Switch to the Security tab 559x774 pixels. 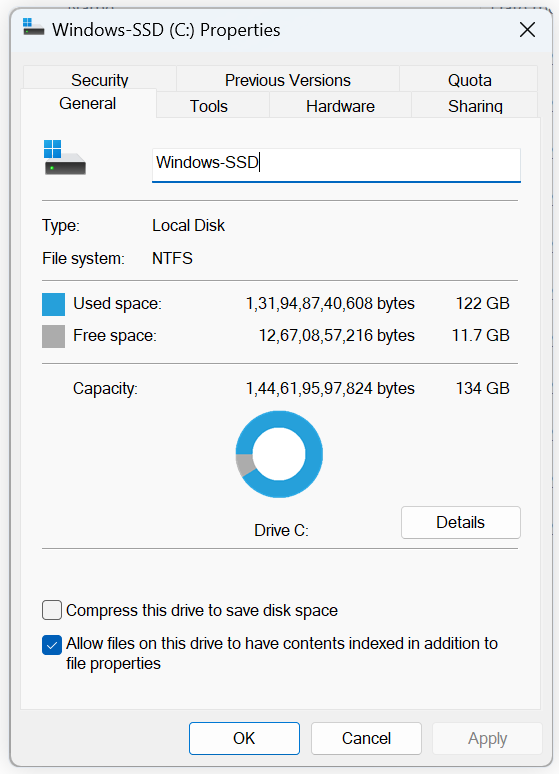(x=99, y=79)
